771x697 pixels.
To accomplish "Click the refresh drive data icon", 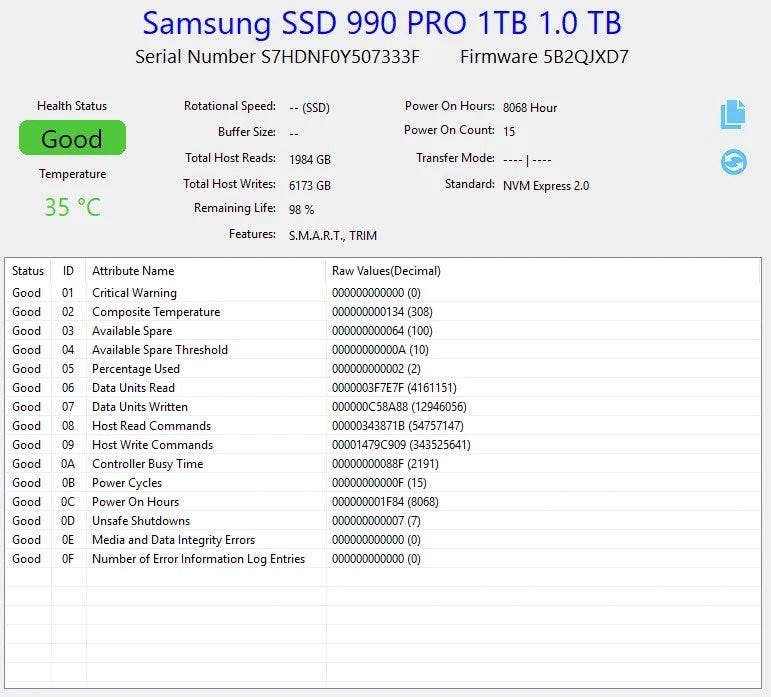I will 734,162.
